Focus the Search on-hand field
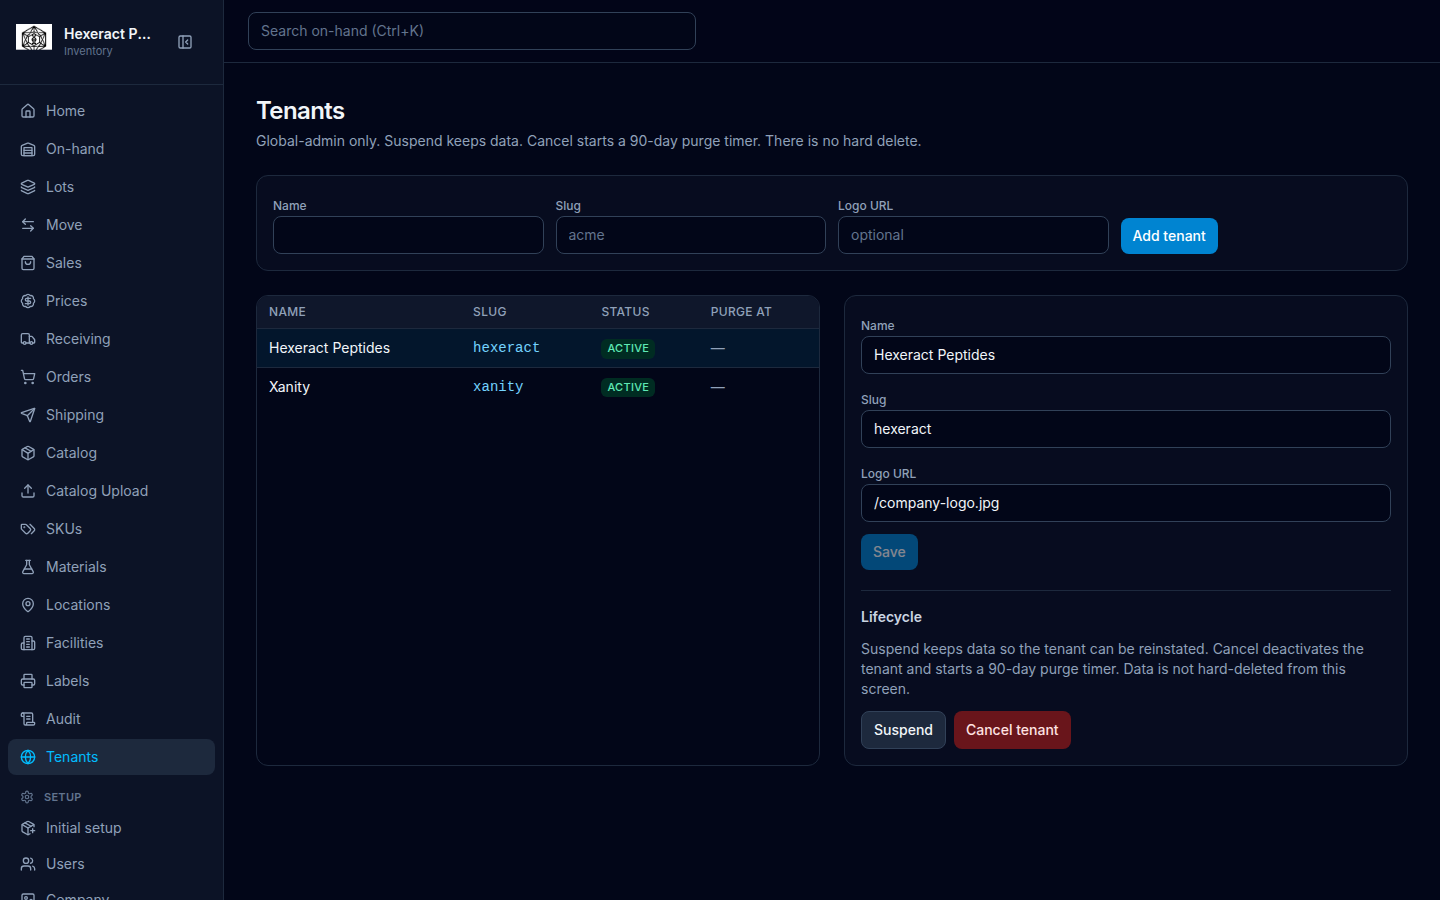This screenshot has width=1440, height=900. tap(472, 31)
